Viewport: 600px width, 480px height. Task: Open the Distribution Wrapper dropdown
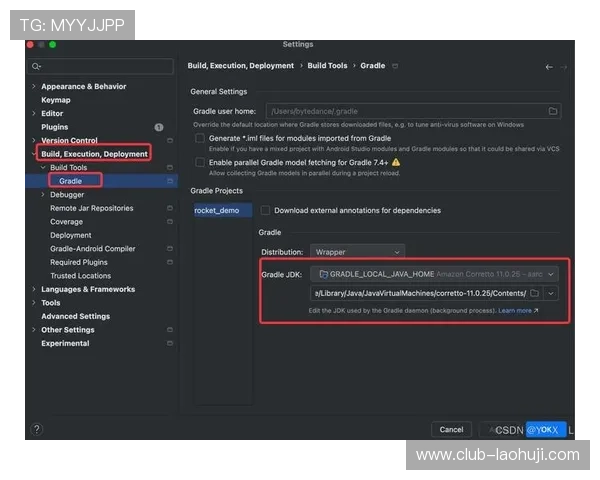[357, 252]
